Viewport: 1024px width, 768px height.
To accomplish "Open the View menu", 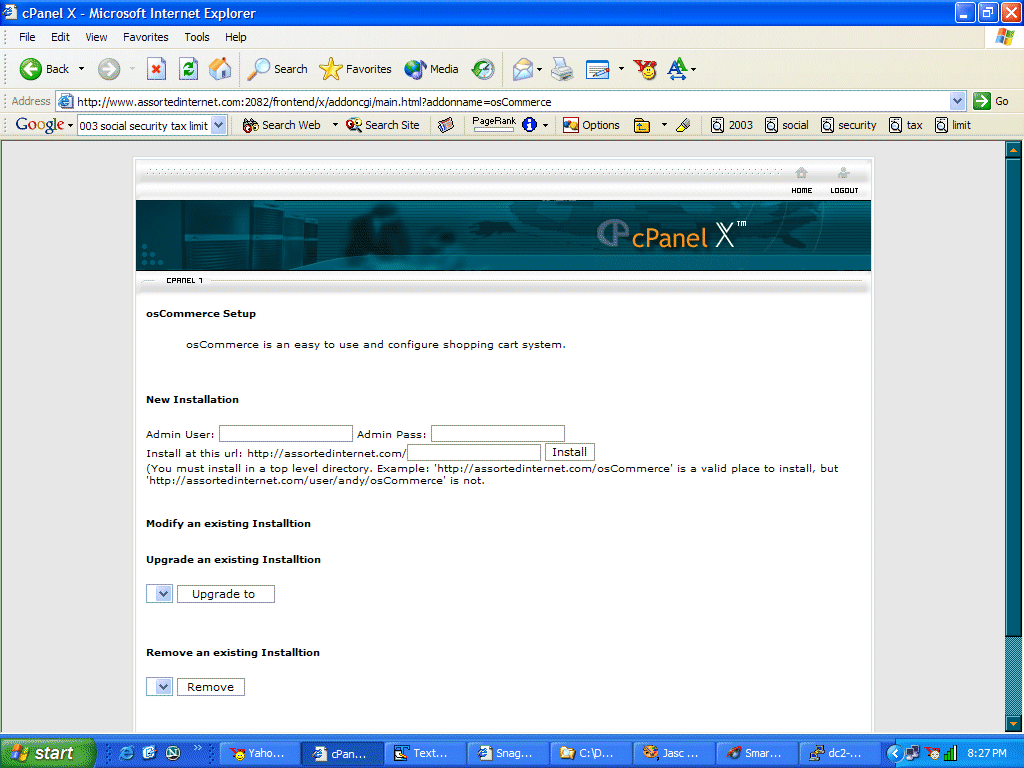I will click(x=96, y=37).
